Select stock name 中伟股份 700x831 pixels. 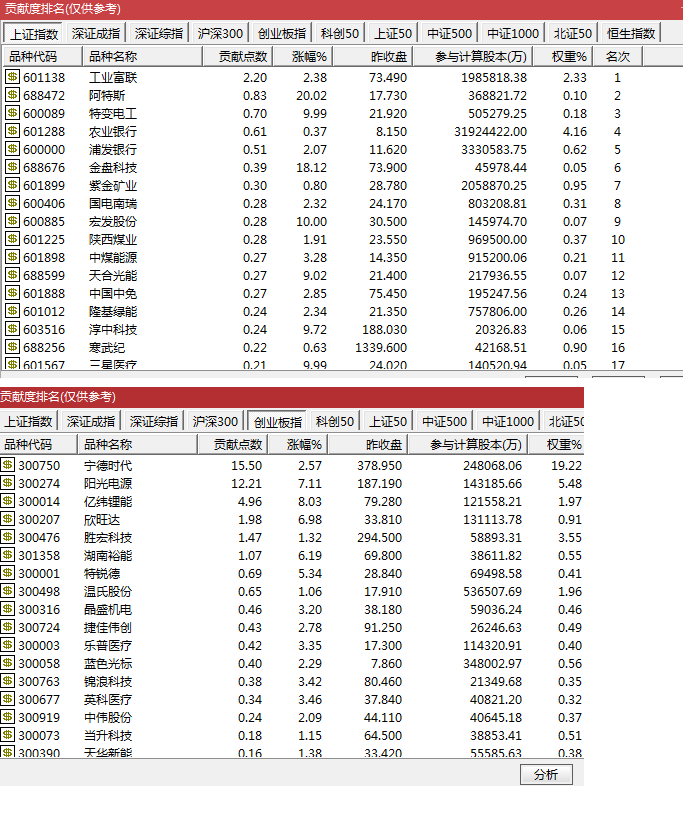click(x=108, y=718)
